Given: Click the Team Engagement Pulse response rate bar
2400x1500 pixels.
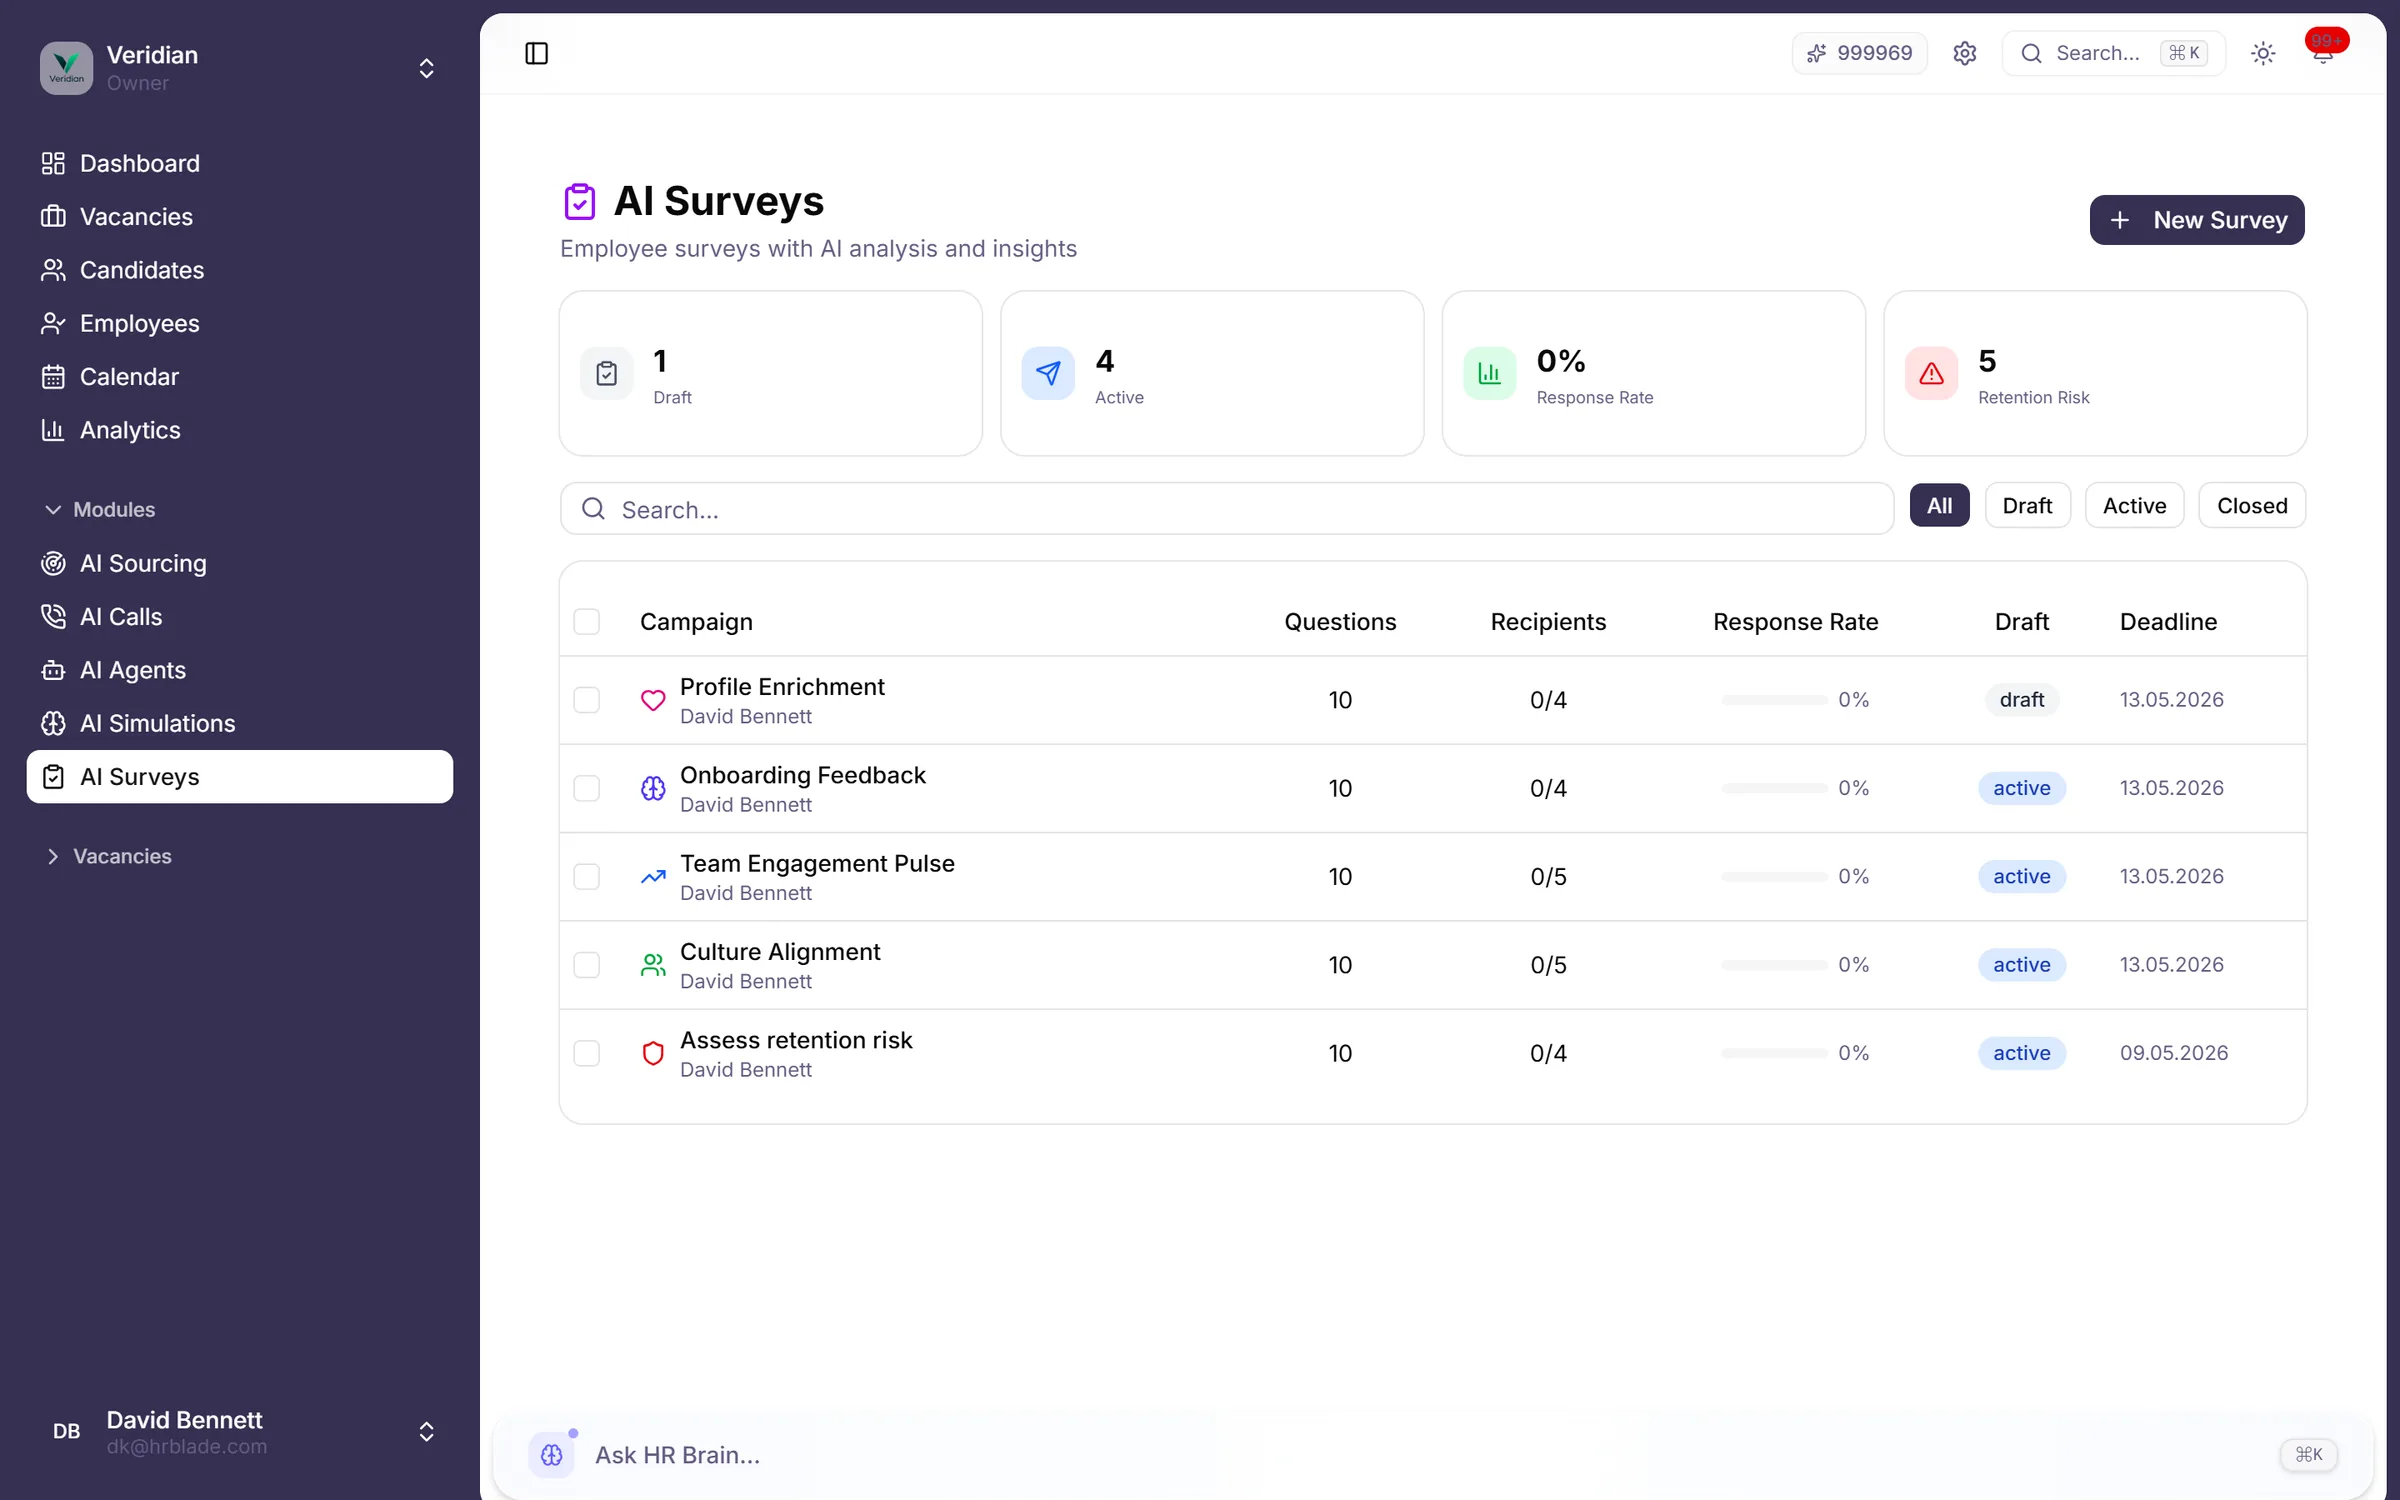Looking at the screenshot, I should [x=1774, y=876].
